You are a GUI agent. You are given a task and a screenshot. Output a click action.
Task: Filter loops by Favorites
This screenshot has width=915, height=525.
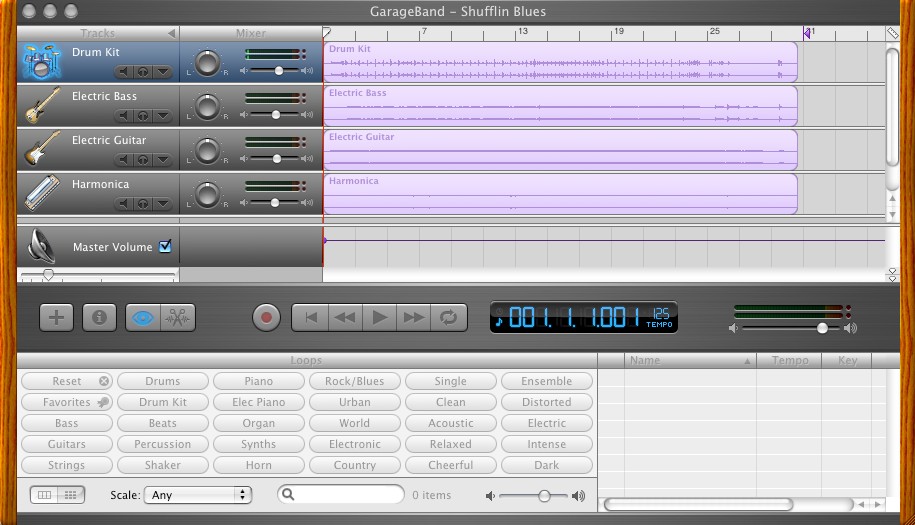[67, 402]
